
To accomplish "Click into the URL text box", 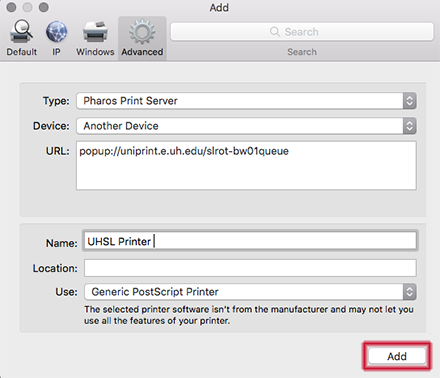I will coord(246,165).
